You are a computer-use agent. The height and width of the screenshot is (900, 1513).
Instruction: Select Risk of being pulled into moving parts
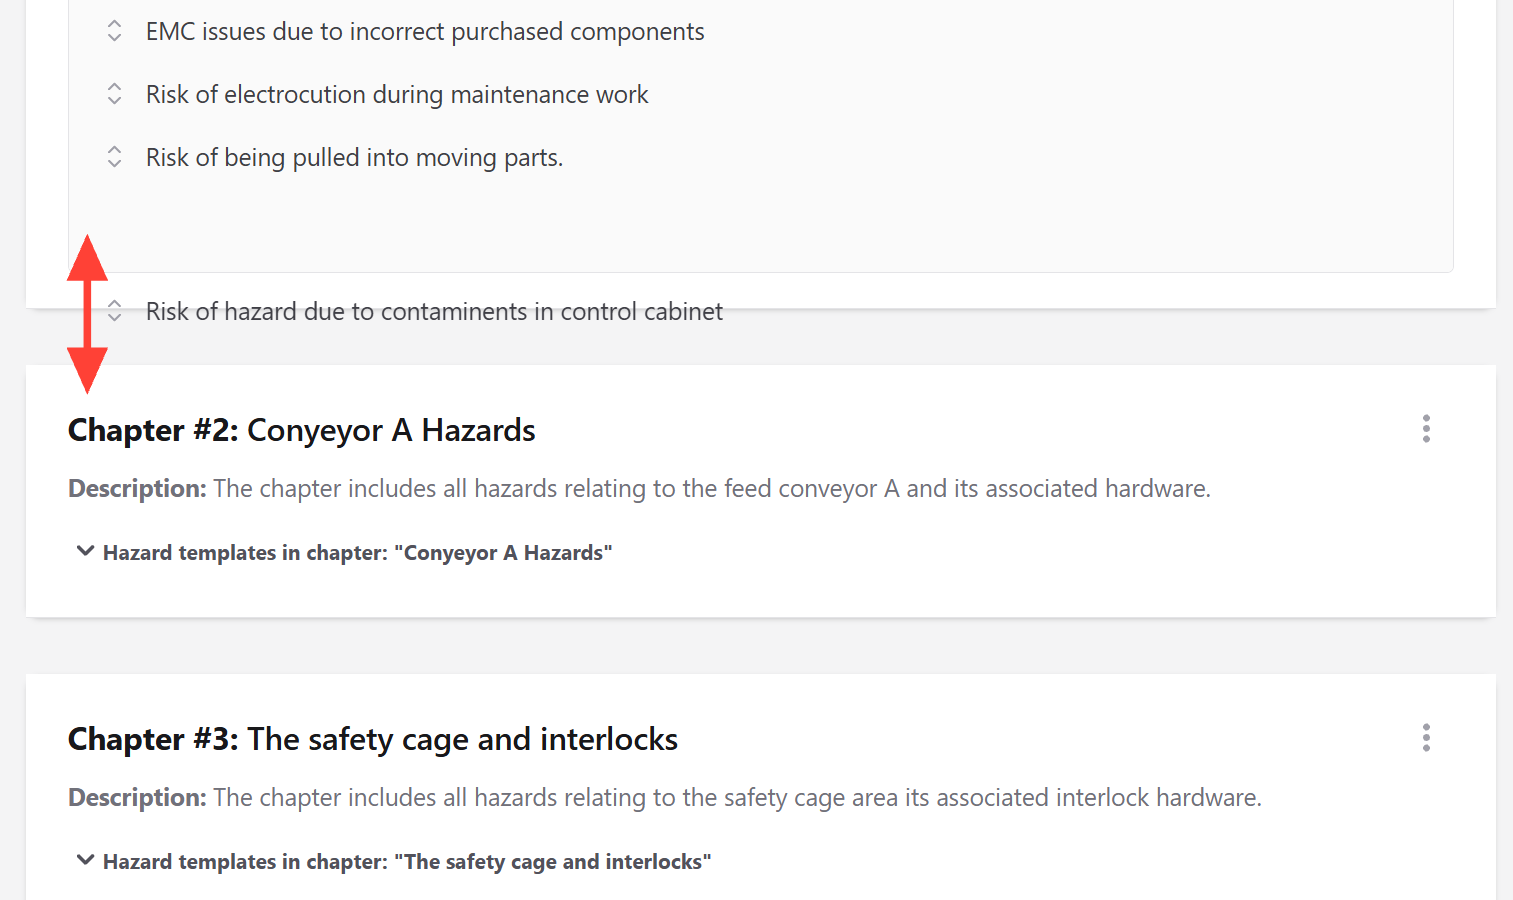[x=354, y=158]
